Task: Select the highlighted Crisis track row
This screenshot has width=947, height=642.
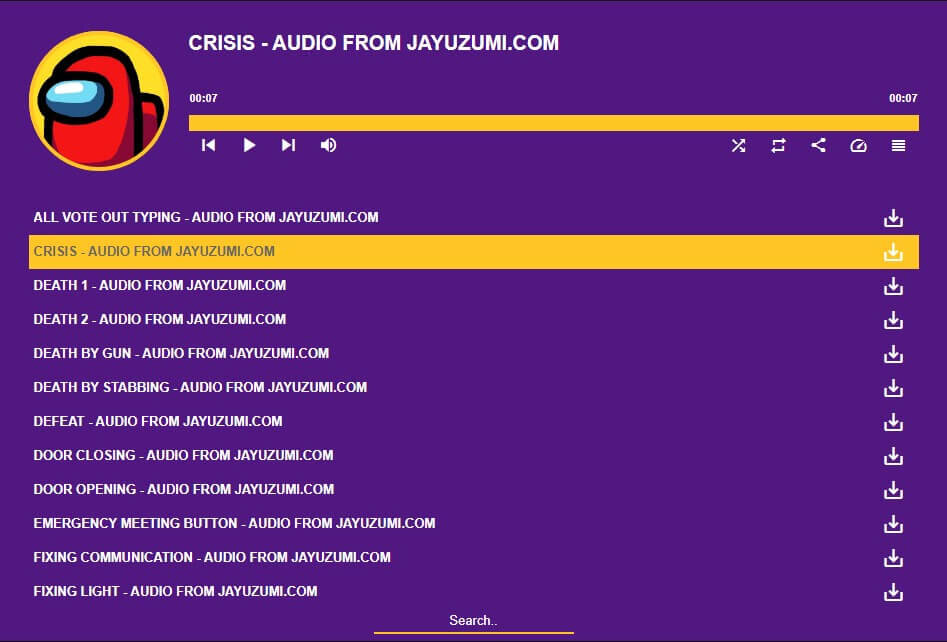Action: [x=474, y=252]
